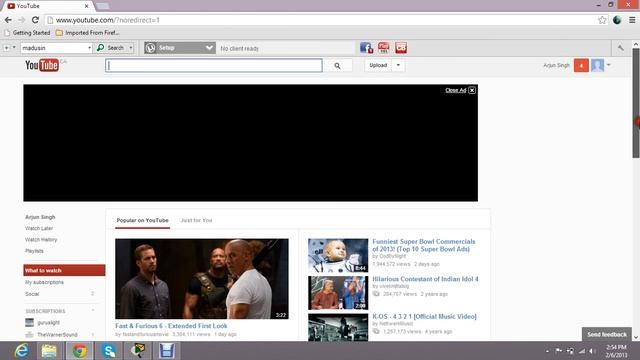This screenshot has height=360, width=640.
Task: Click the scrollbar down arrow
Action: click(636, 337)
